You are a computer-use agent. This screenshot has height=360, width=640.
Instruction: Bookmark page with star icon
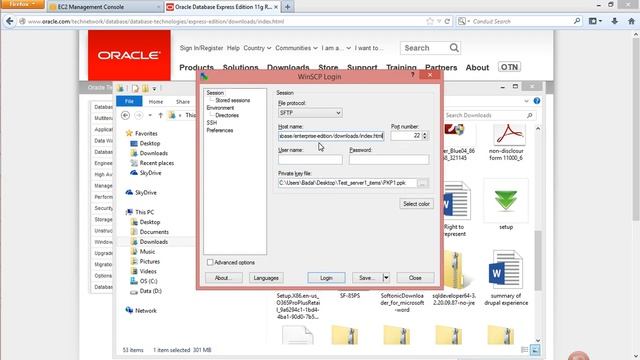pyautogui.click(x=429, y=21)
